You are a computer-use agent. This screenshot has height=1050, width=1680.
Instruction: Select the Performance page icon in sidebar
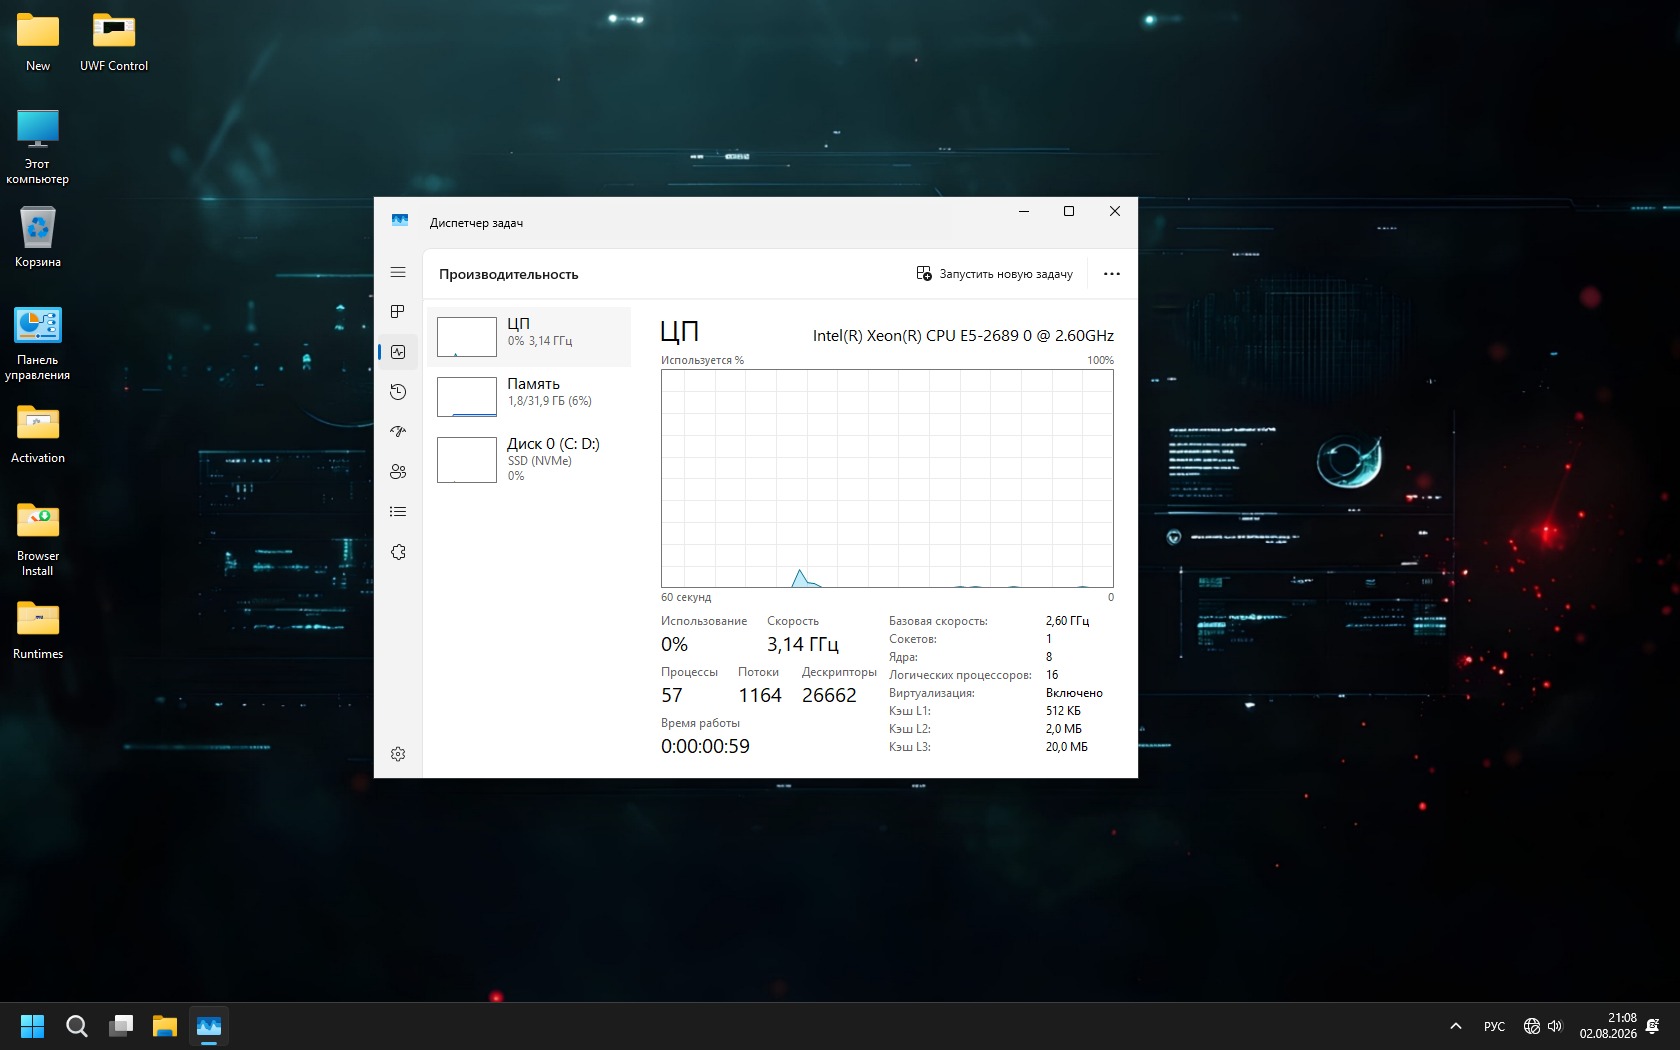398,352
